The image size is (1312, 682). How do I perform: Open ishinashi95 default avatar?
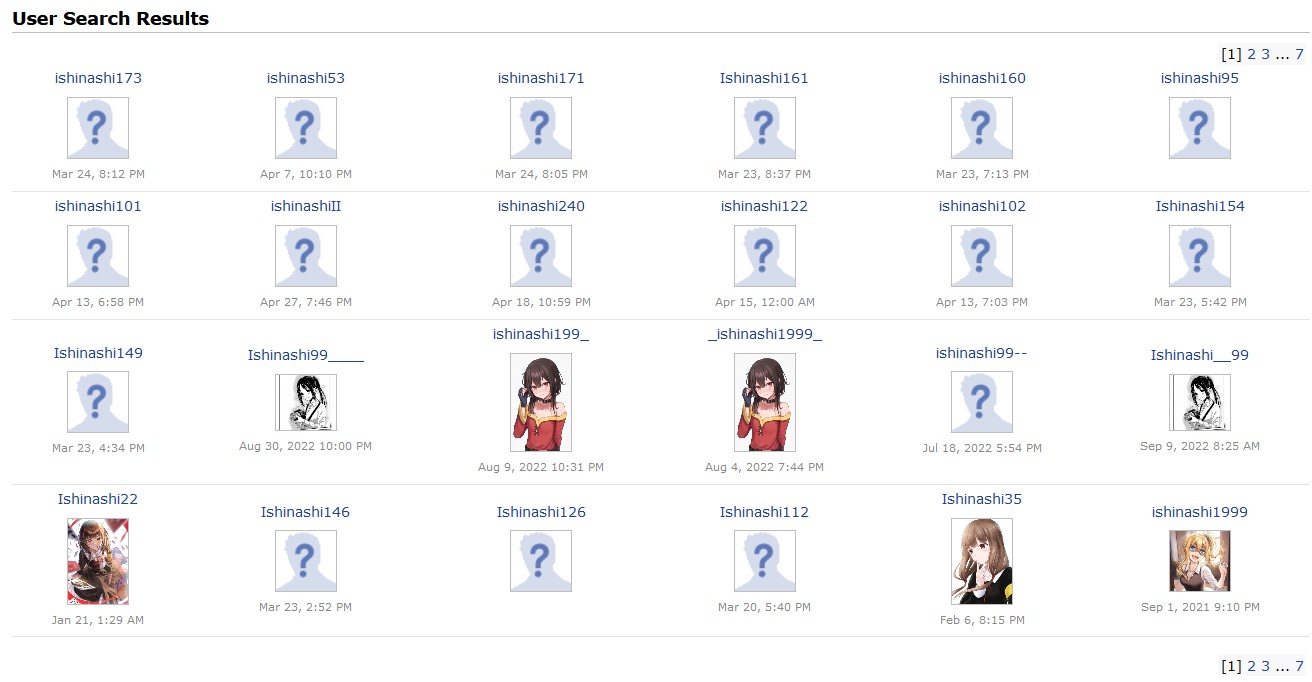[x=1200, y=128]
